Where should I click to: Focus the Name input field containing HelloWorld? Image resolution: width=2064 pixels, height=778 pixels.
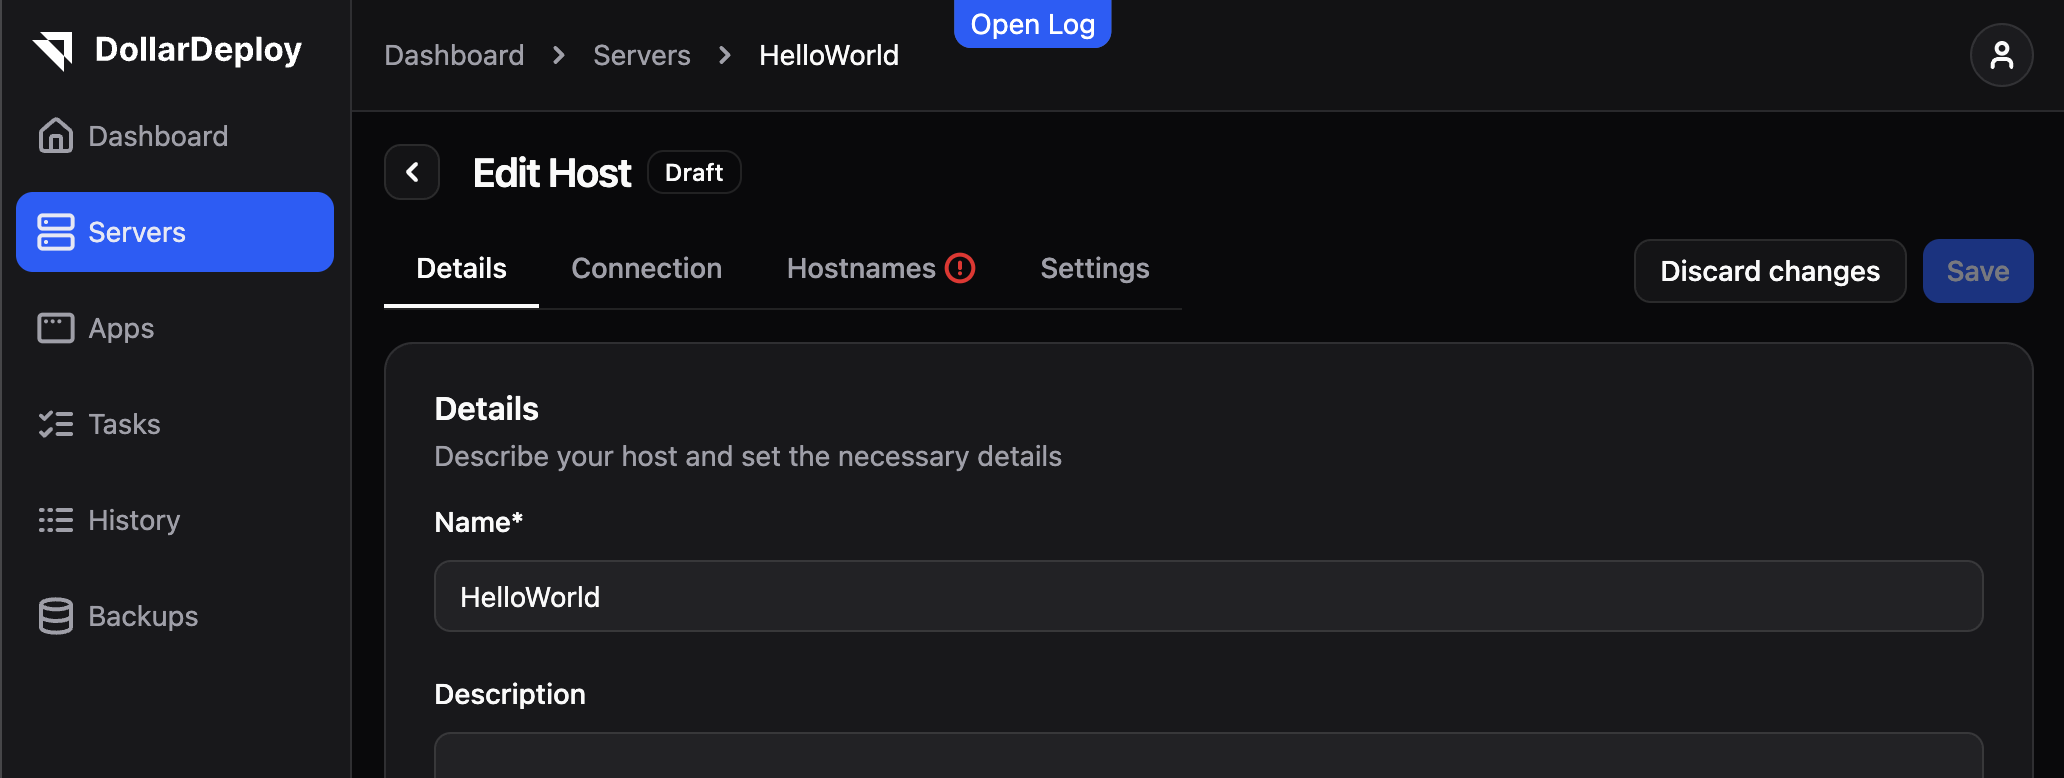click(1208, 597)
